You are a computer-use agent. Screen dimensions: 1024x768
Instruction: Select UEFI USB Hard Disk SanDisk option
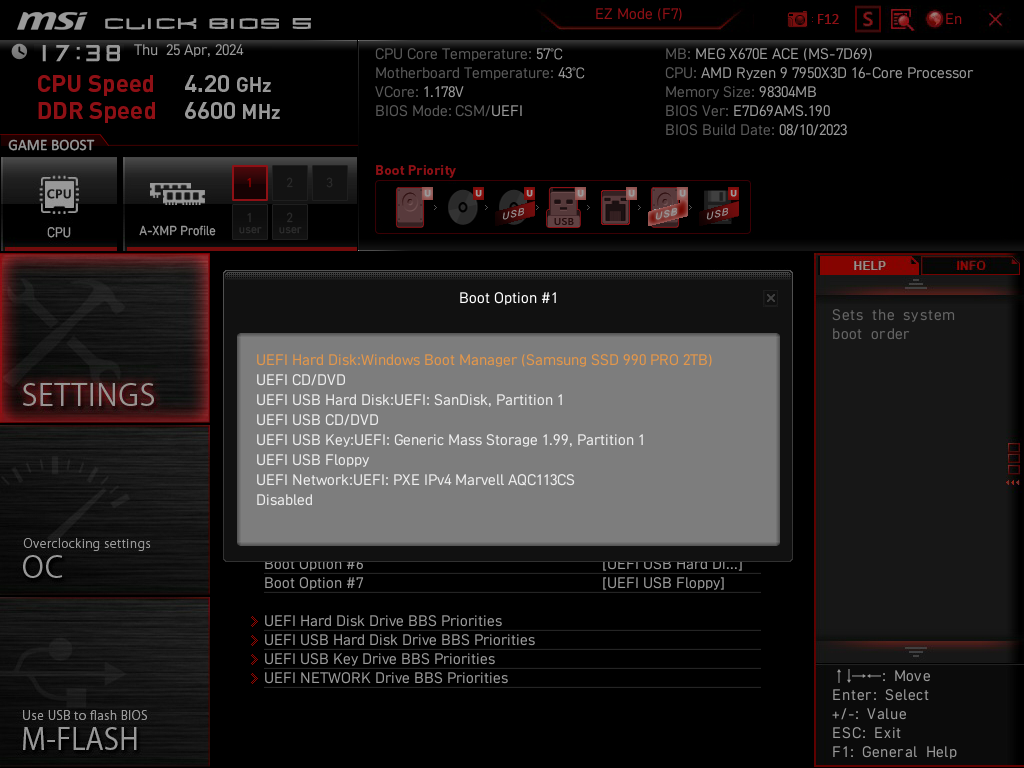point(409,400)
